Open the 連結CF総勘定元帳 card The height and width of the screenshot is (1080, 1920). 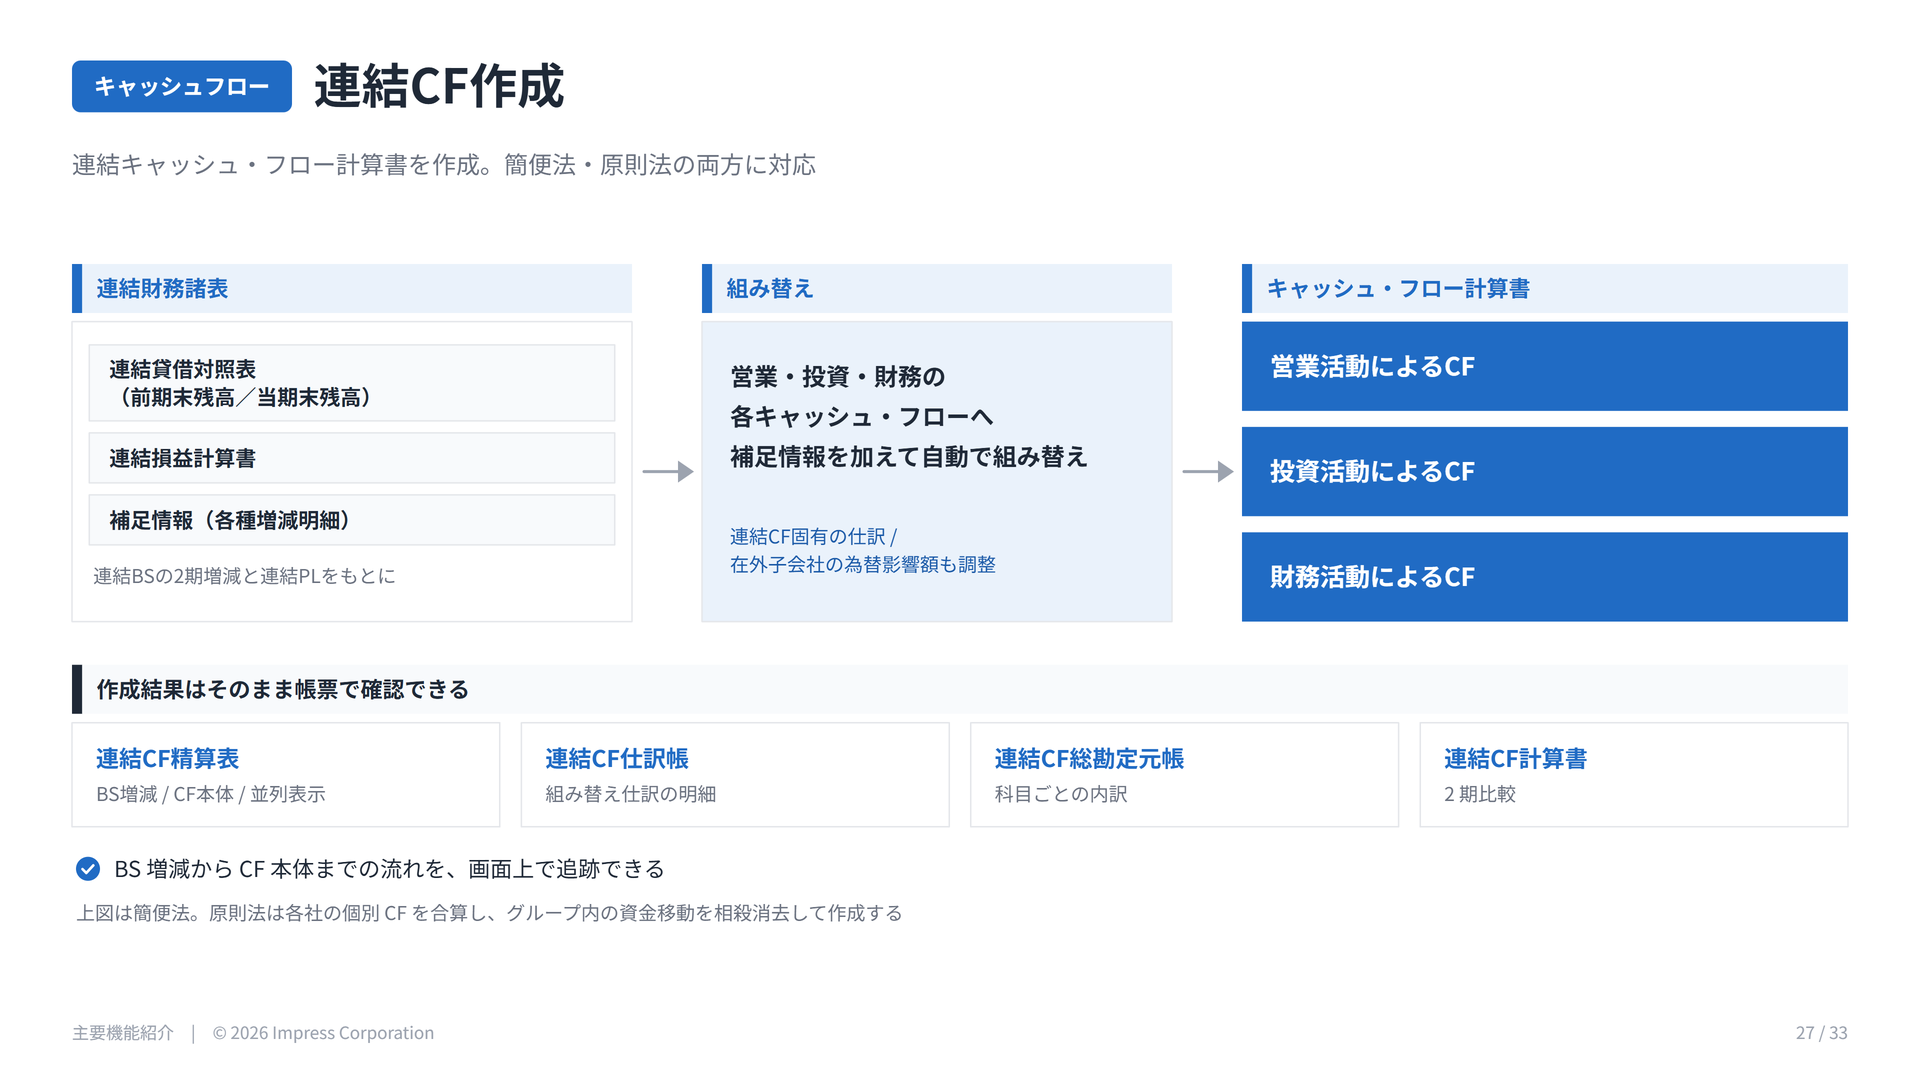click(x=1184, y=775)
